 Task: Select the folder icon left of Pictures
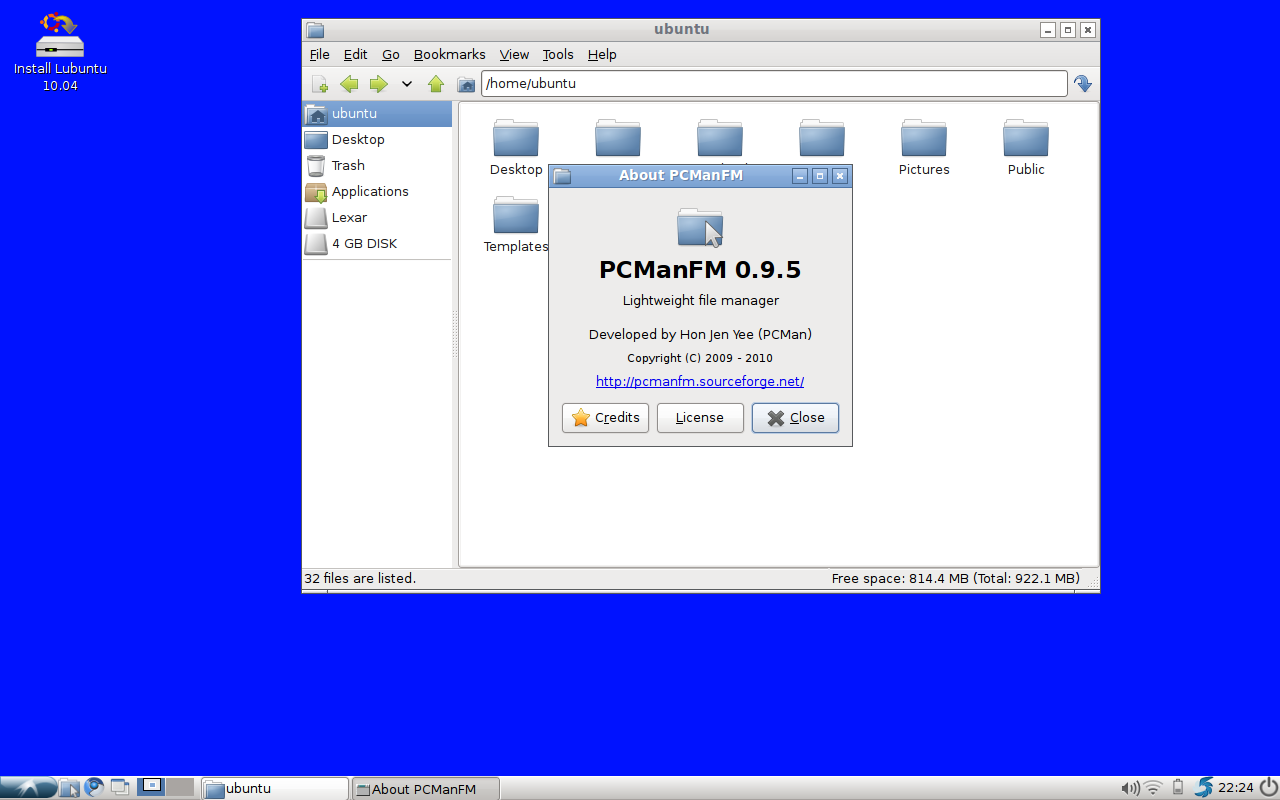[x=822, y=138]
